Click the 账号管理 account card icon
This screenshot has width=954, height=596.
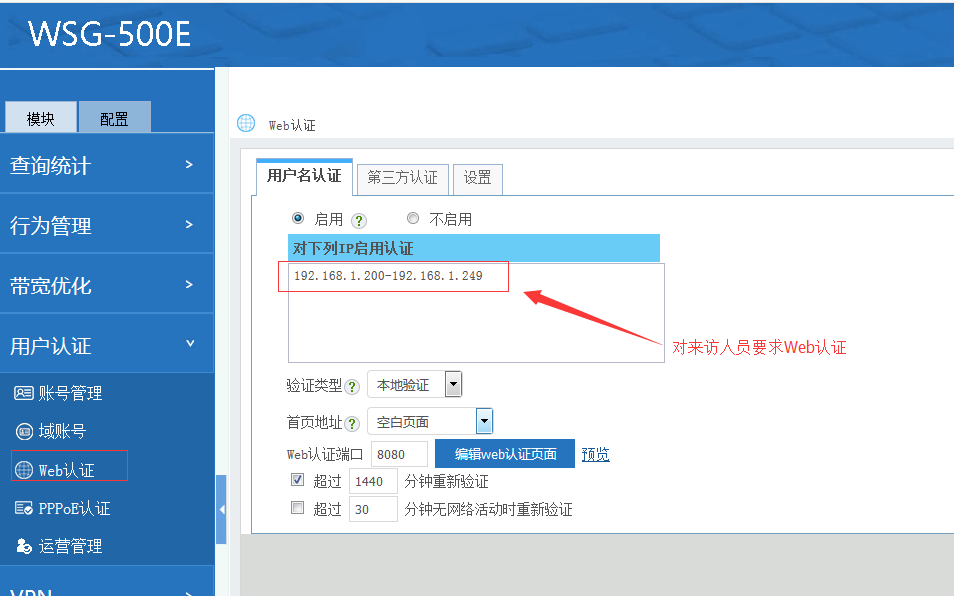click(24, 393)
